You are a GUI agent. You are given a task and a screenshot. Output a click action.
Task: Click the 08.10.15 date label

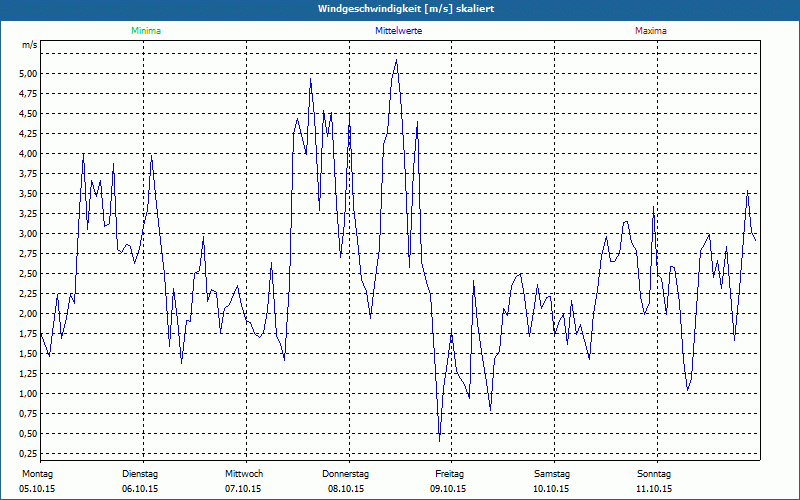[x=346, y=489]
